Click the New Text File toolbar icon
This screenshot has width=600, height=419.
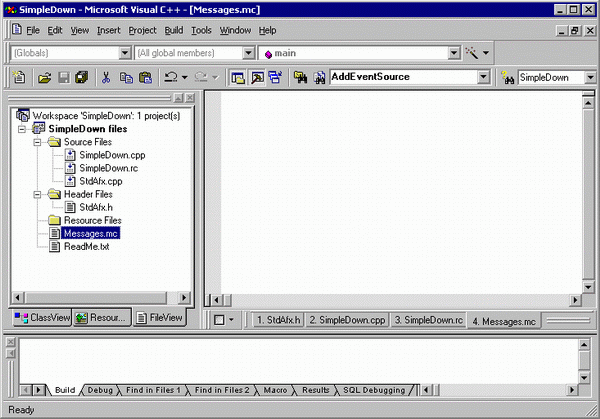18,77
